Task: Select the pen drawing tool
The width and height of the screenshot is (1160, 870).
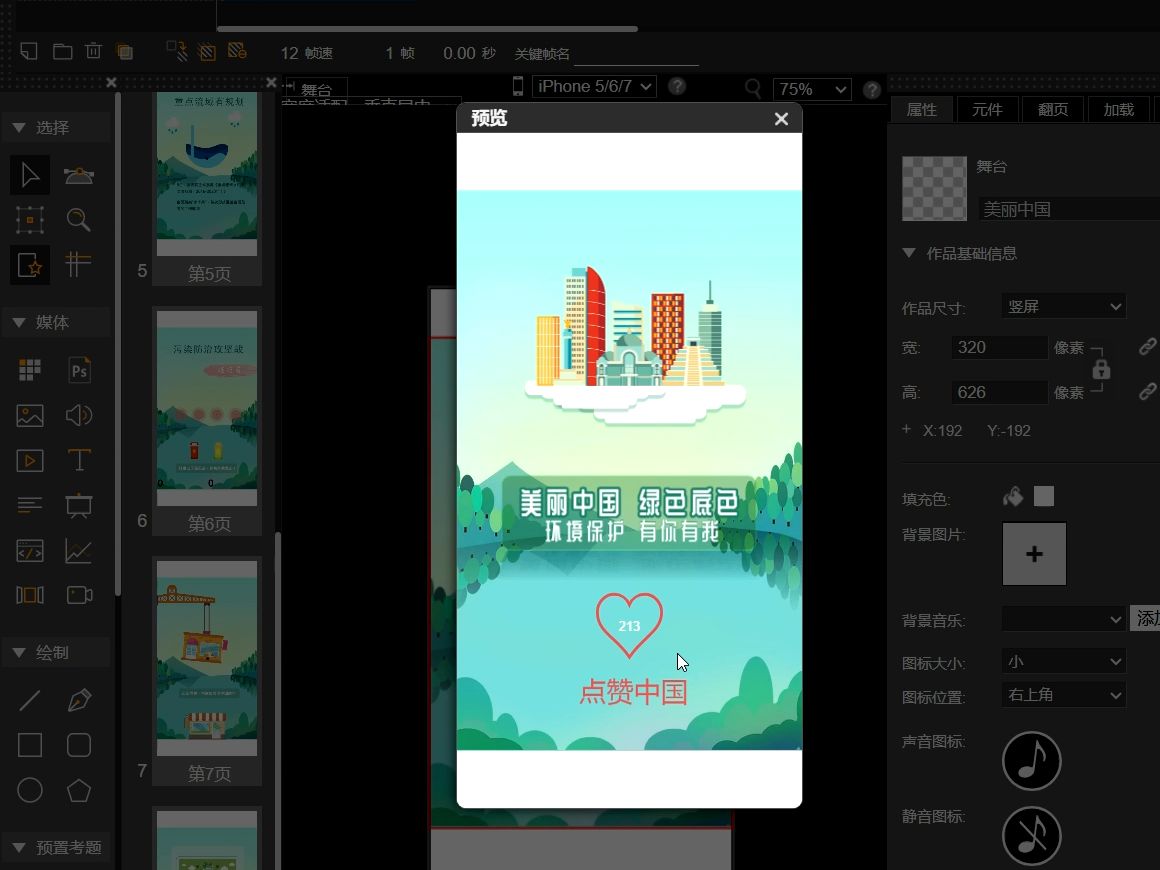Action: click(79, 699)
